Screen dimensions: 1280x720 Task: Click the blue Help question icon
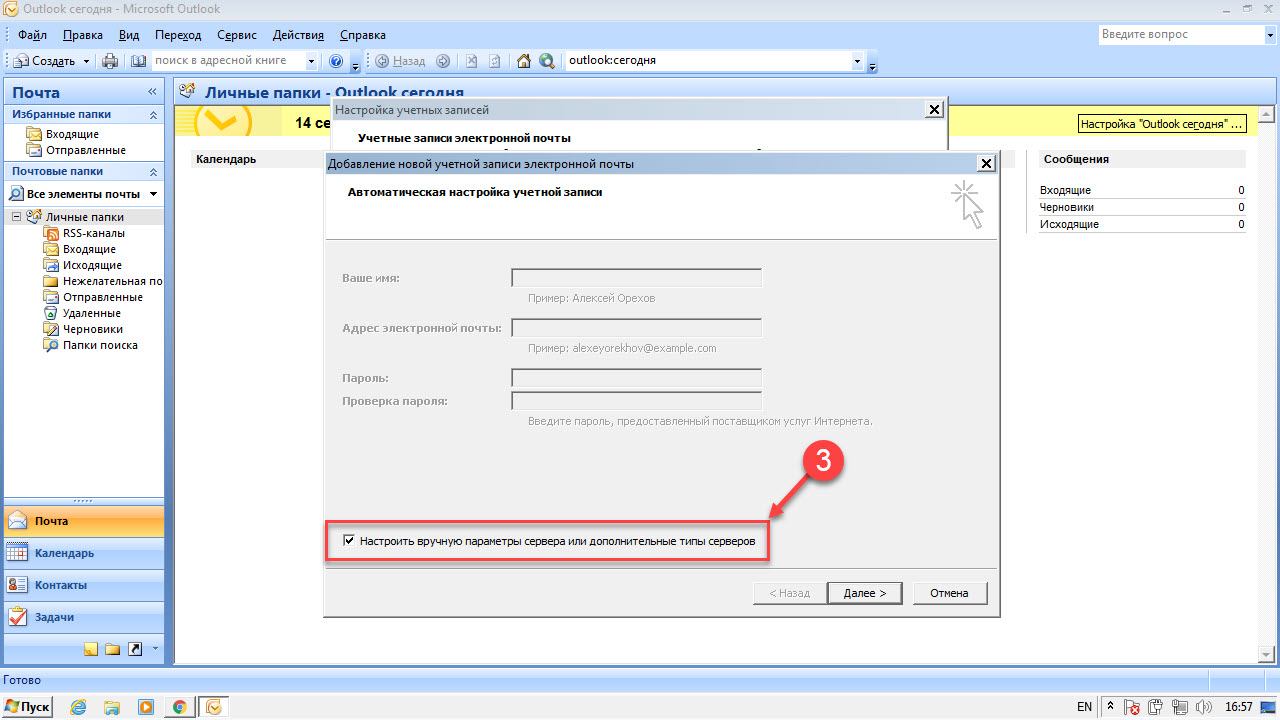click(336, 61)
